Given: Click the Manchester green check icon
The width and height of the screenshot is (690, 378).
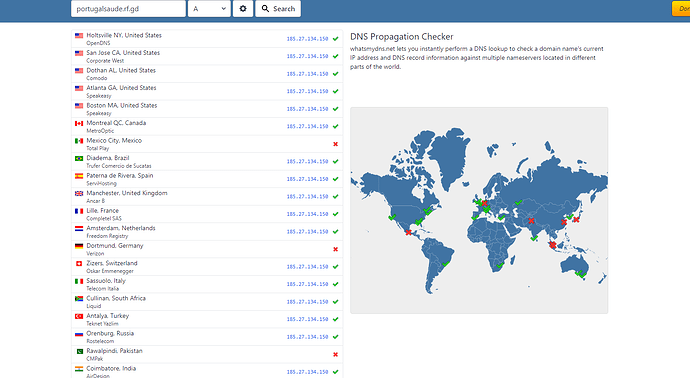Looking at the screenshot, I should pyautogui.click(x=336, y=197).
